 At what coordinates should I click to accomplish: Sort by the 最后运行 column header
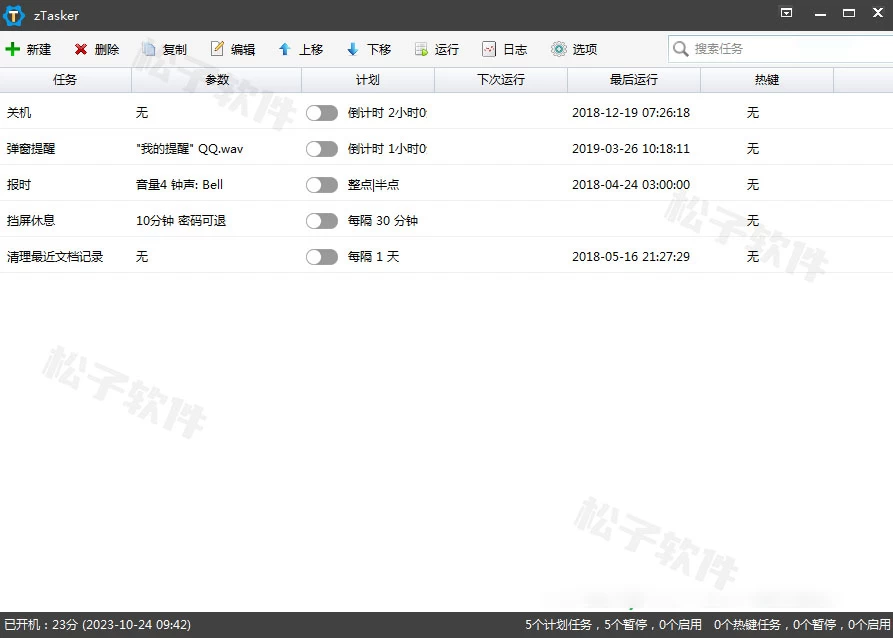point(633,80)
